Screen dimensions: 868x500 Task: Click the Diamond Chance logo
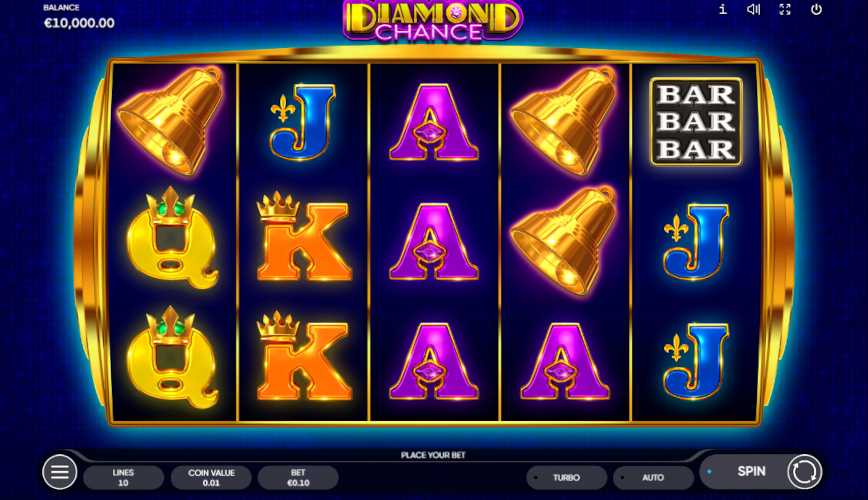pos(432,20)
